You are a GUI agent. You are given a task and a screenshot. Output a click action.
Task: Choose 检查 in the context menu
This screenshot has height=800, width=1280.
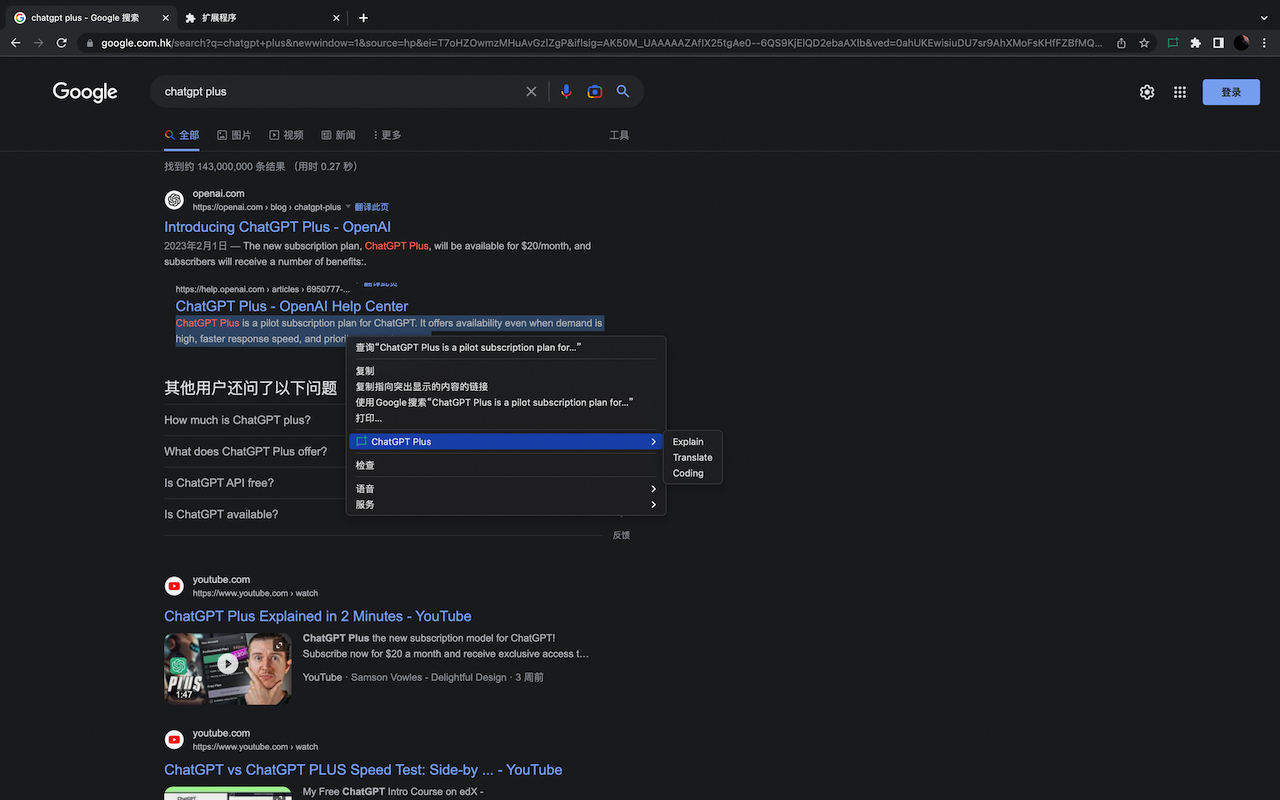pyautogui.click(x=506, y=466)
